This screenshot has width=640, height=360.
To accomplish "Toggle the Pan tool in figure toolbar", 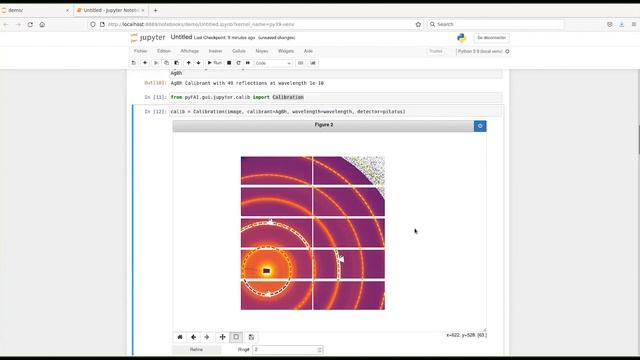I will 222,337.
